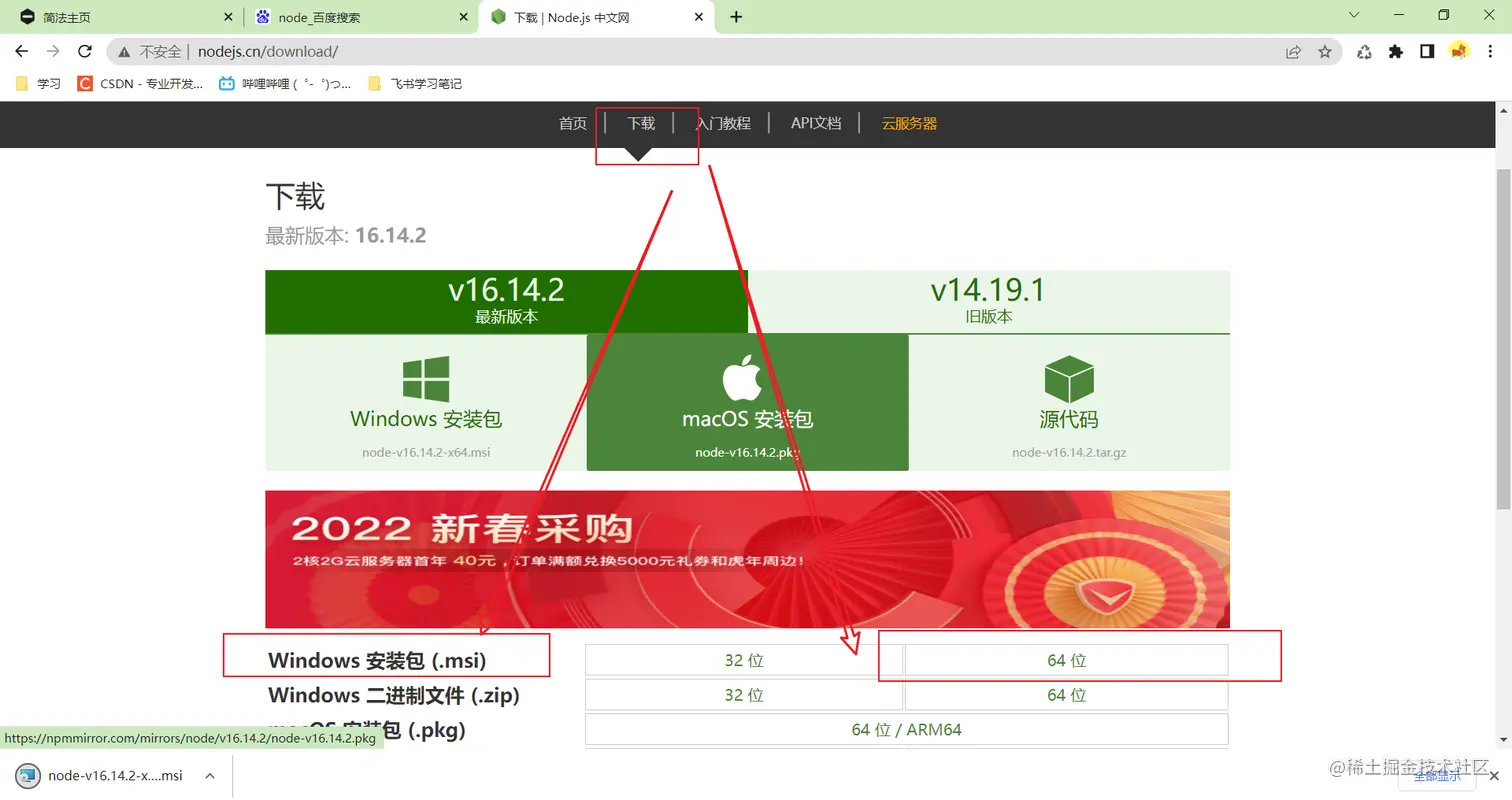Expand the downloaded file options chevron

pyautogui.click(x=210, y=775)
